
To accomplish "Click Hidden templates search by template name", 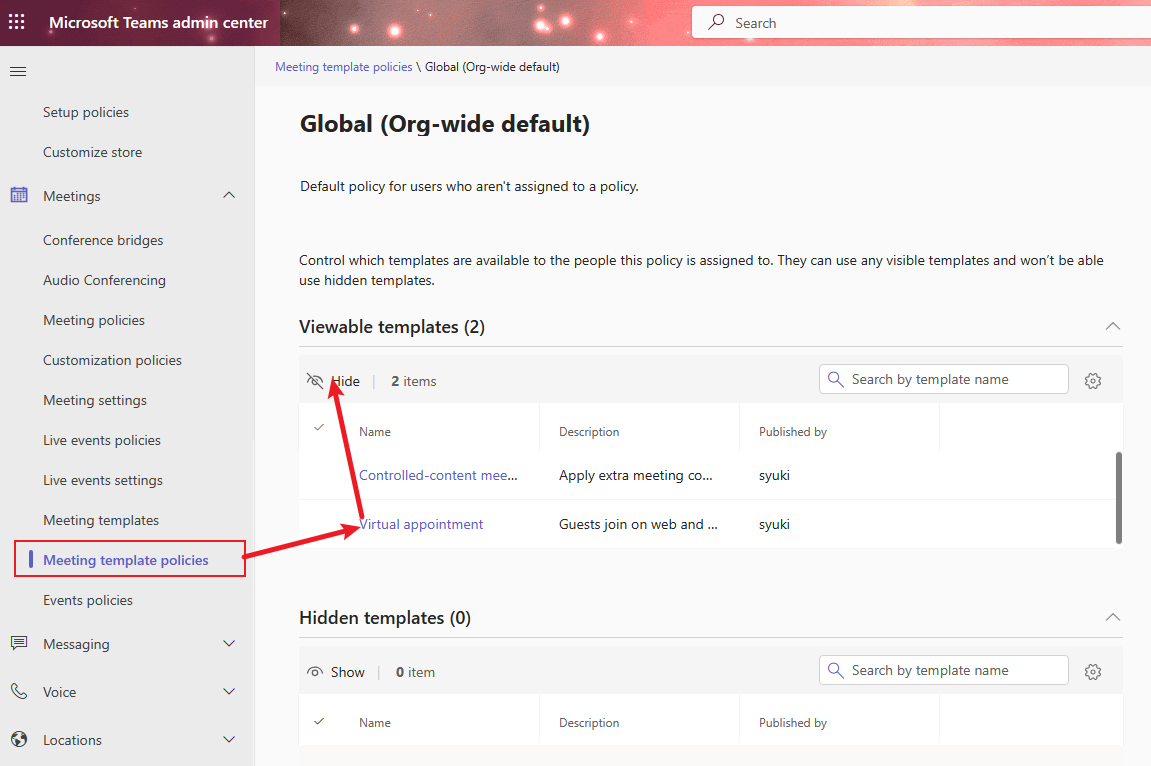I will pyautogui.click(x=944, y=670).
